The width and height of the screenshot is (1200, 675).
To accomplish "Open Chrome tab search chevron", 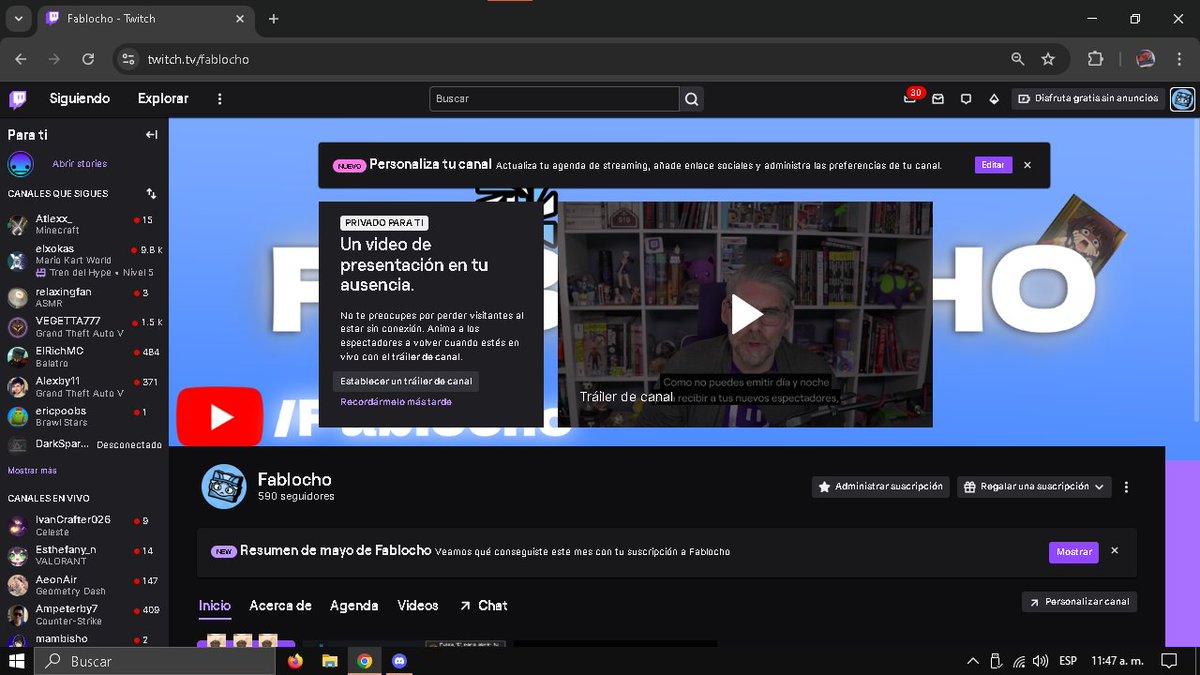I will coord(18,18).
